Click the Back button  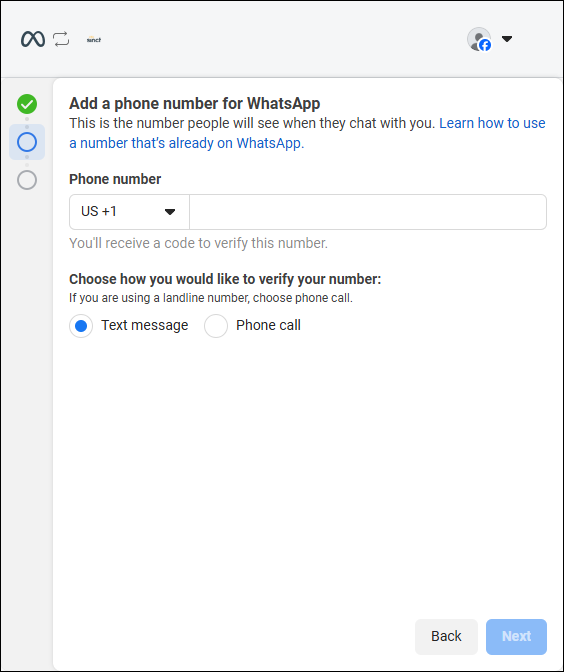446,636
